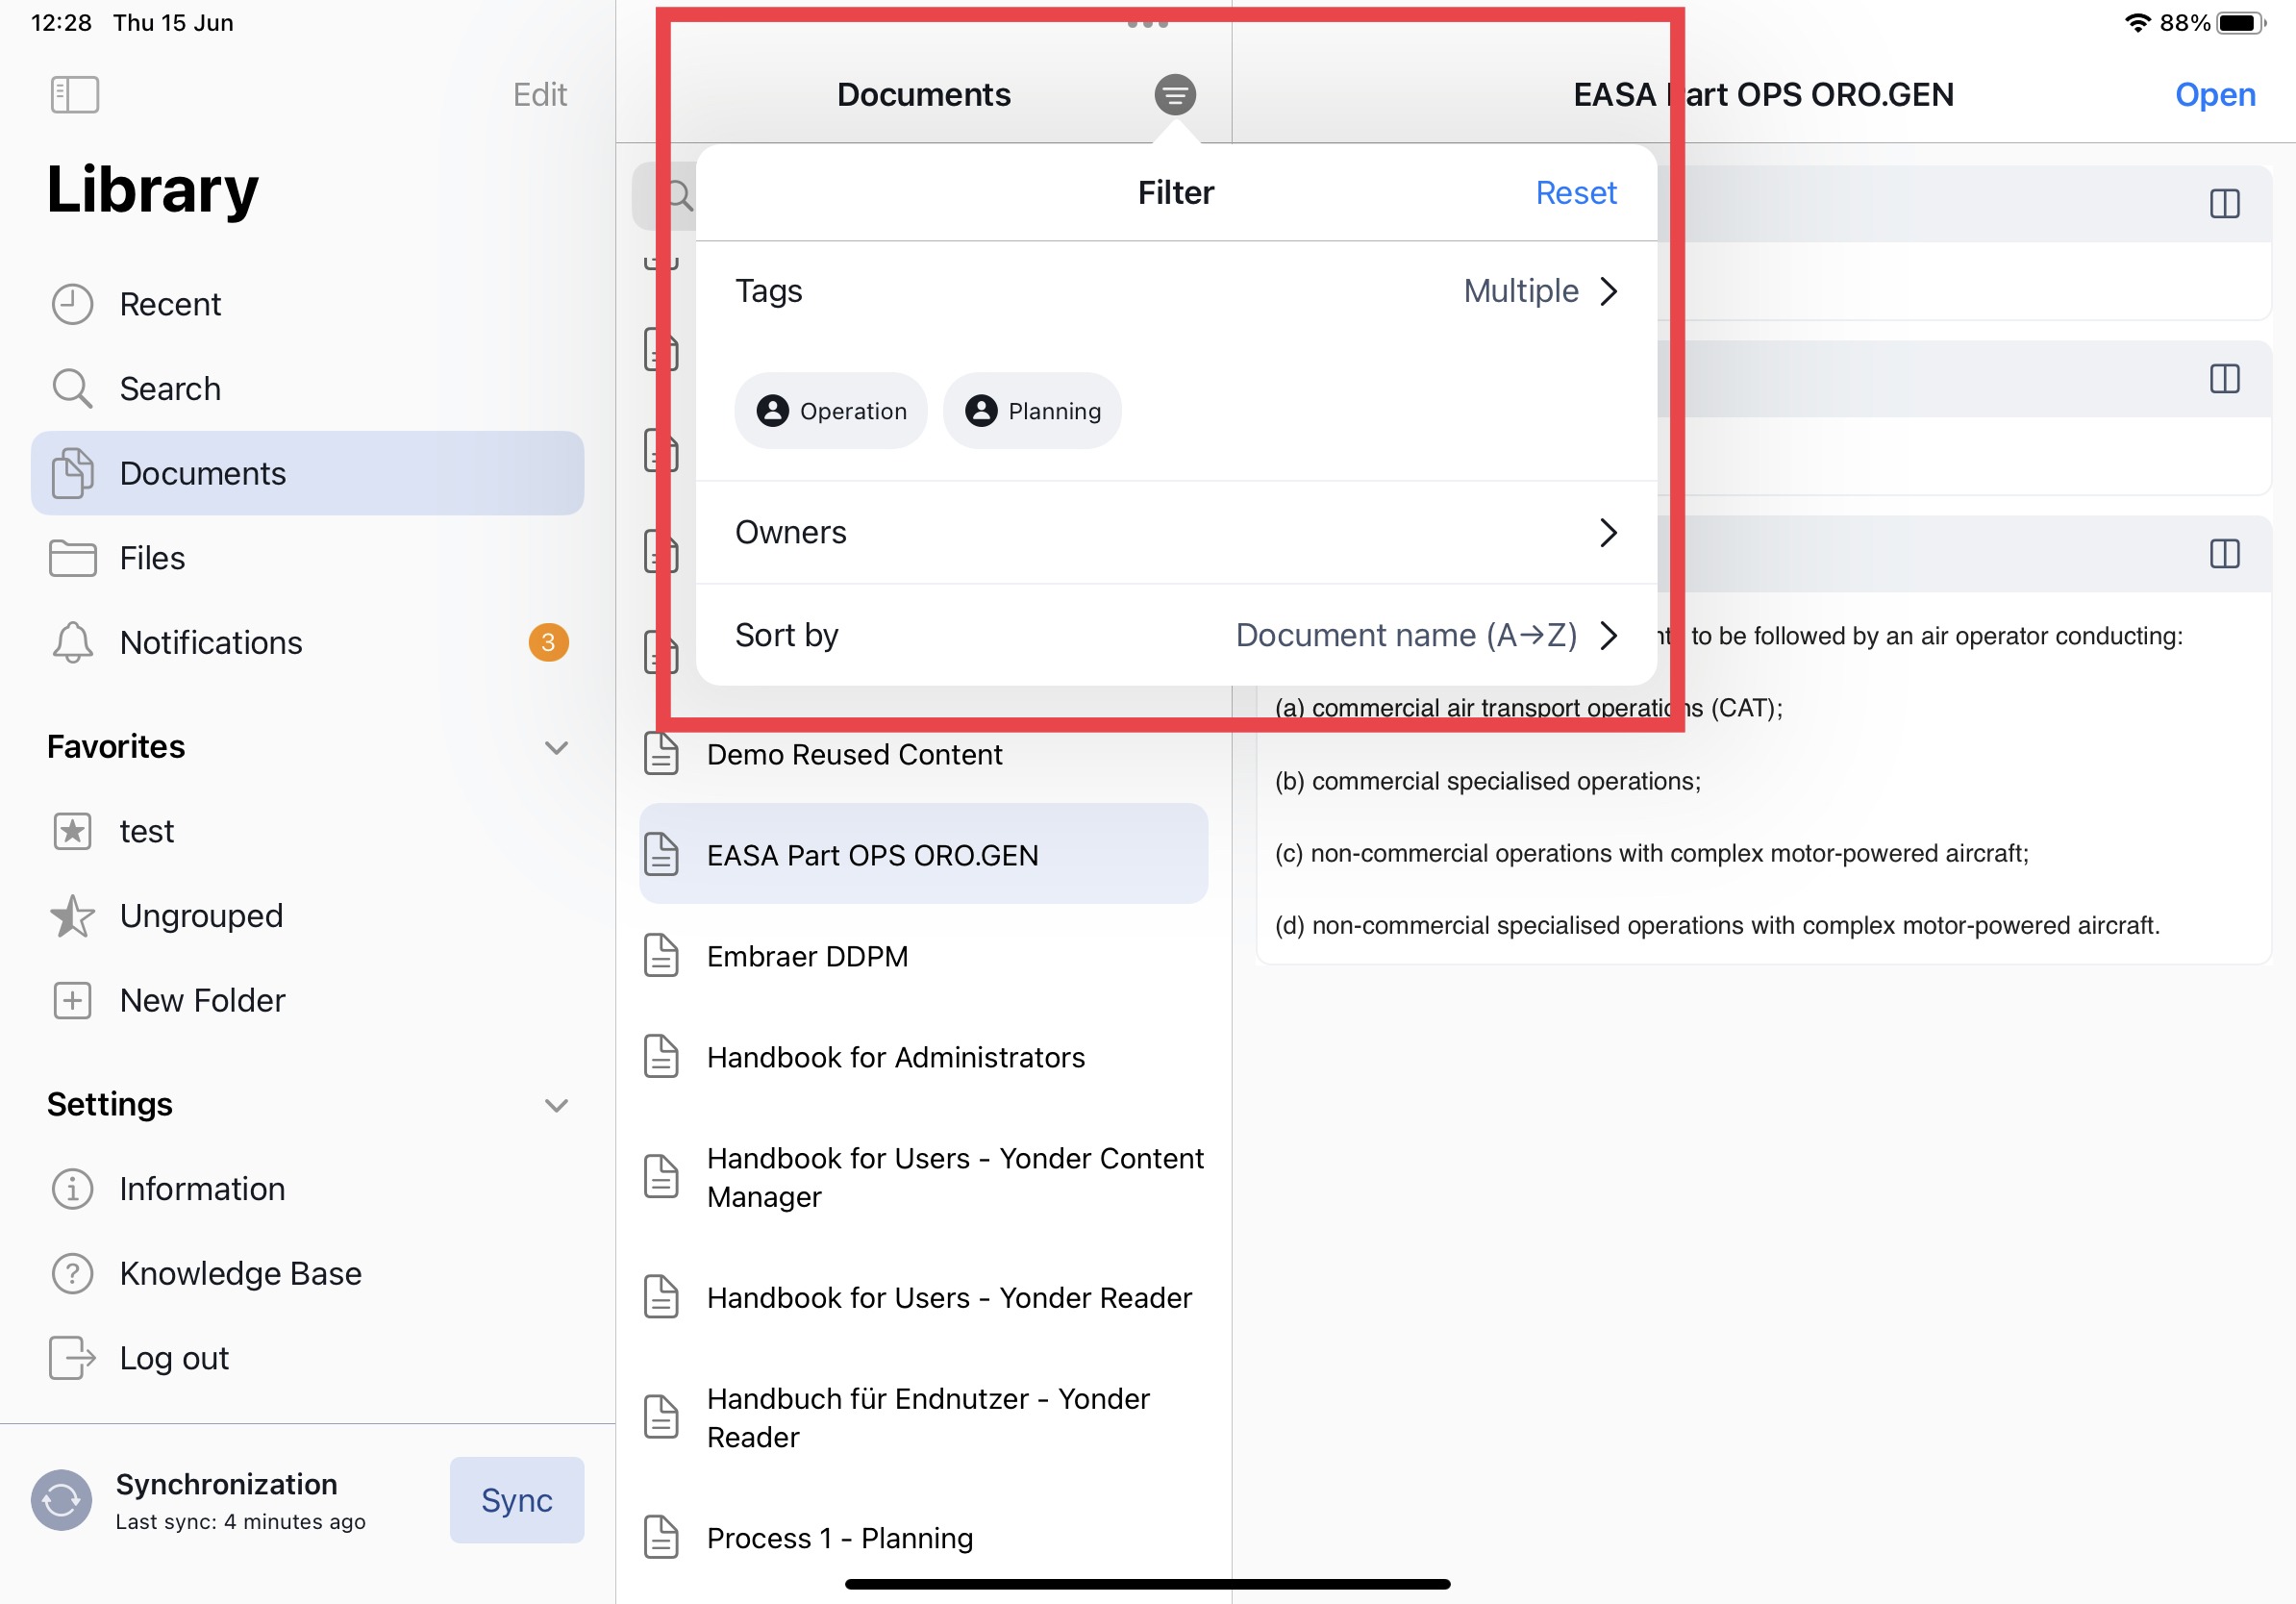Open the Owners filter row
Image resolution: width=2296 pixels, height=1604 pixels.
pos(1175,532)
